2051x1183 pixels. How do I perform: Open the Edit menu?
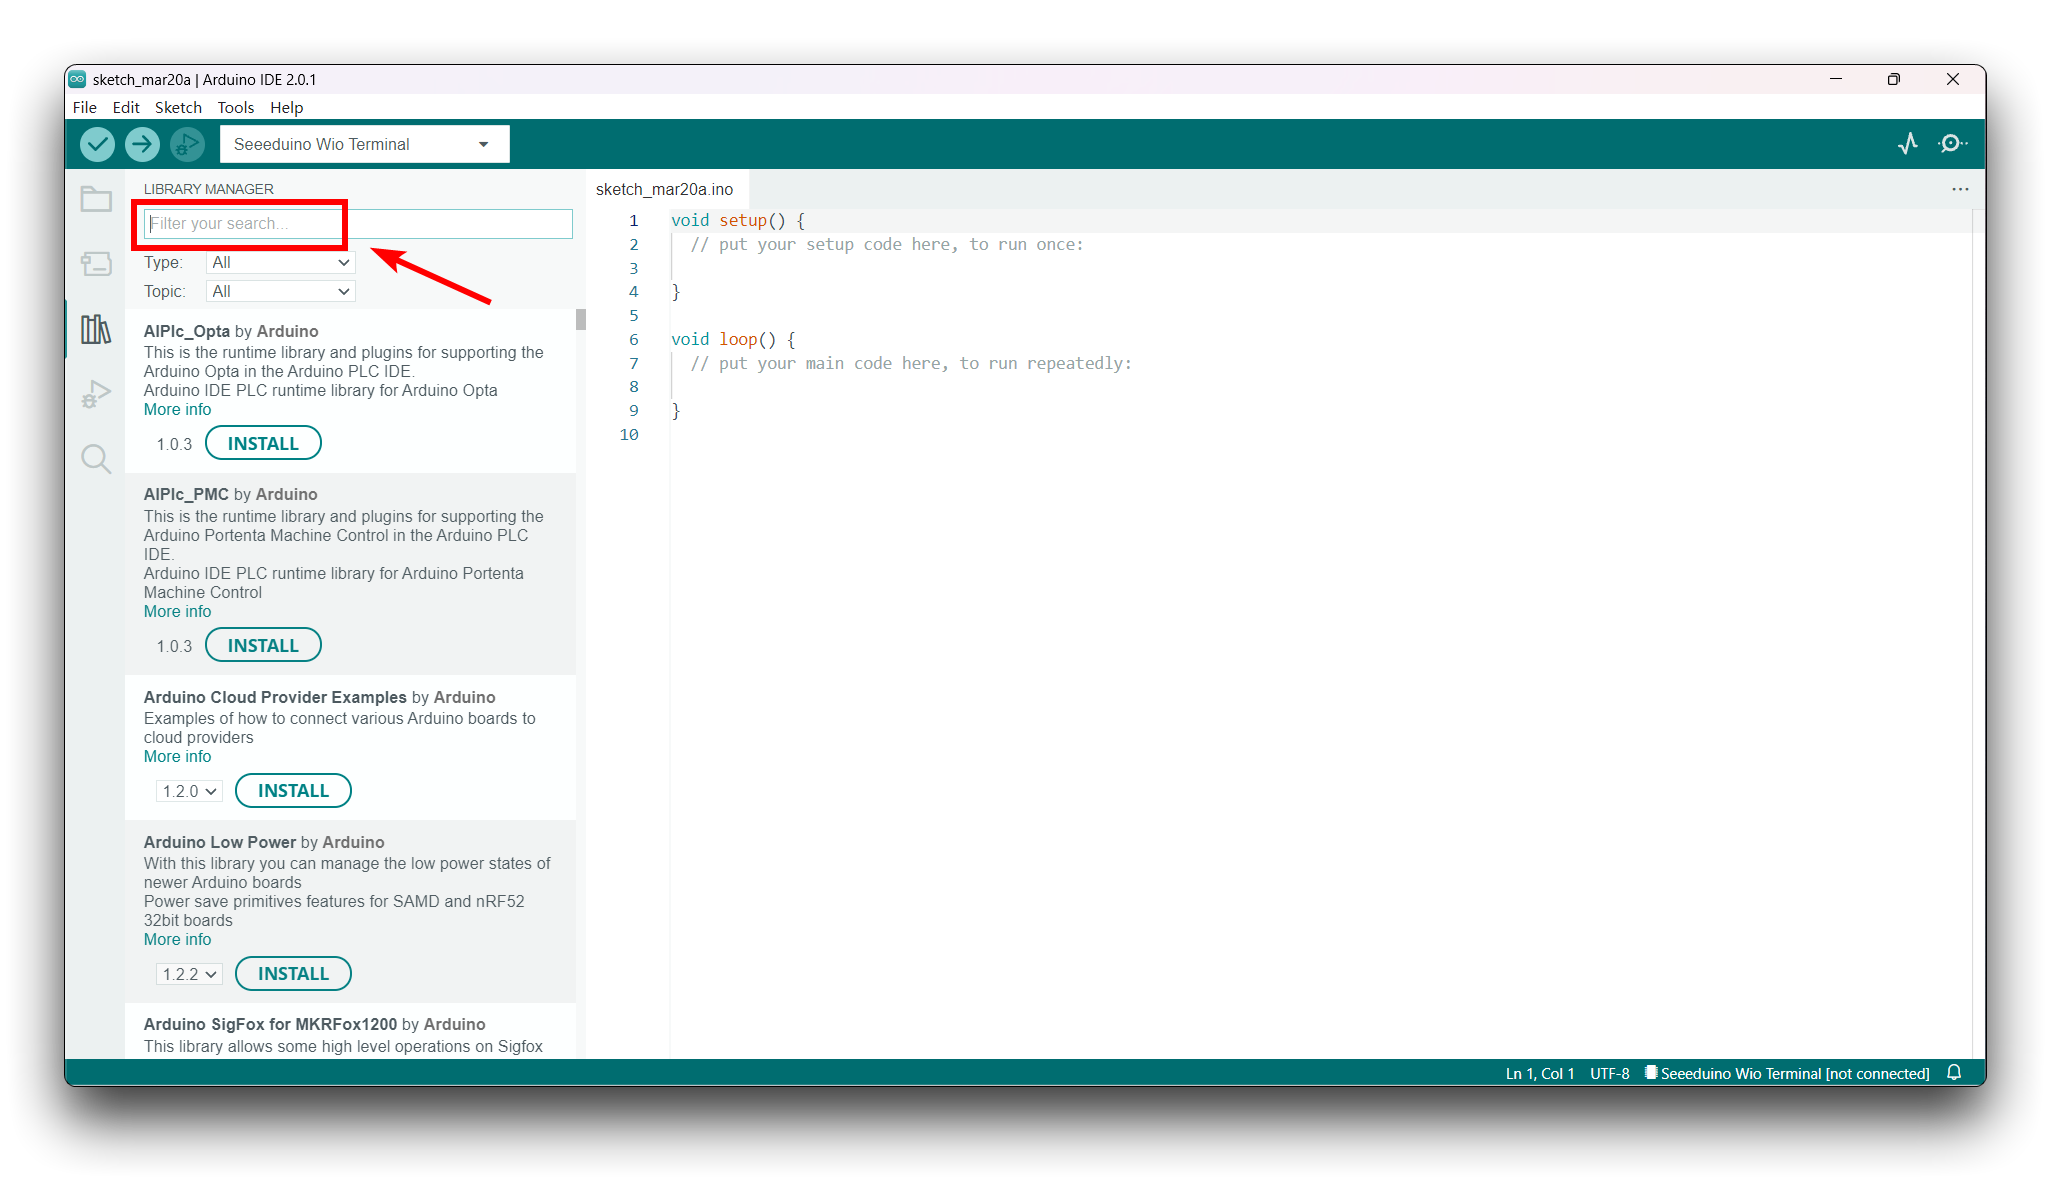pyautogui.click(x=126, y=107)
